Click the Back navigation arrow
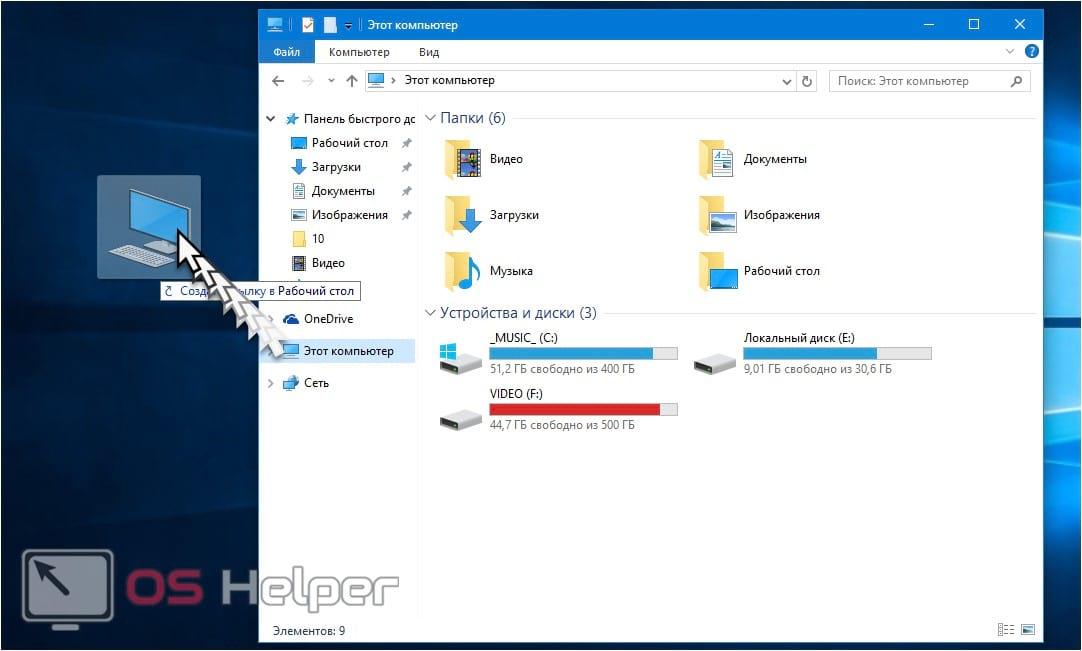The height and width of the screenshot is (651, 1082). [278, 81]
